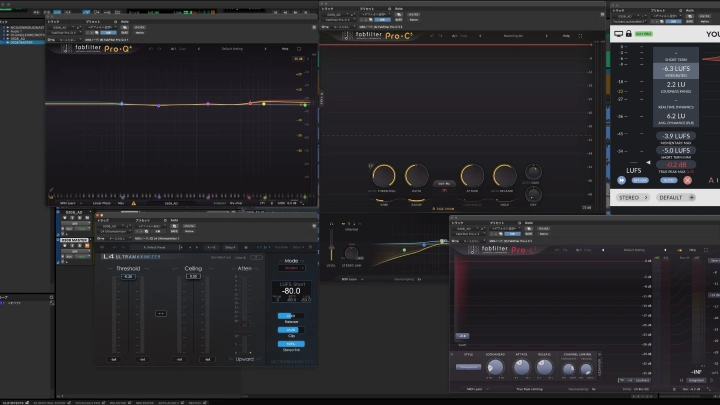Select the green EQ band node in Pro-Q
The height and width of the screenshot is (405, 720).
(x=304, y=105)
